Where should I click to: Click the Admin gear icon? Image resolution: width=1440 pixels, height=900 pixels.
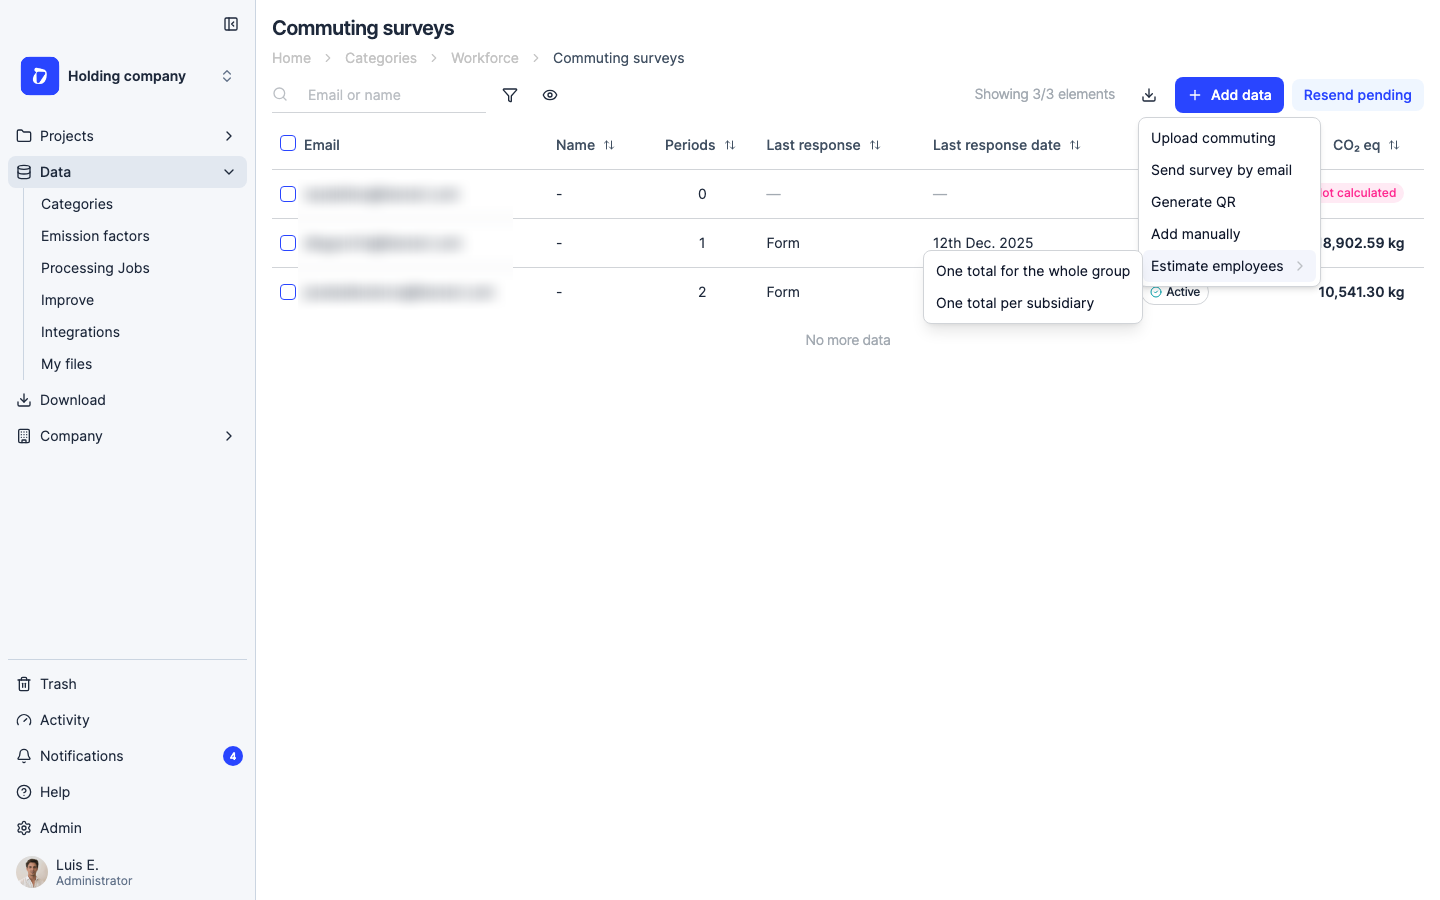click(24, 828)
